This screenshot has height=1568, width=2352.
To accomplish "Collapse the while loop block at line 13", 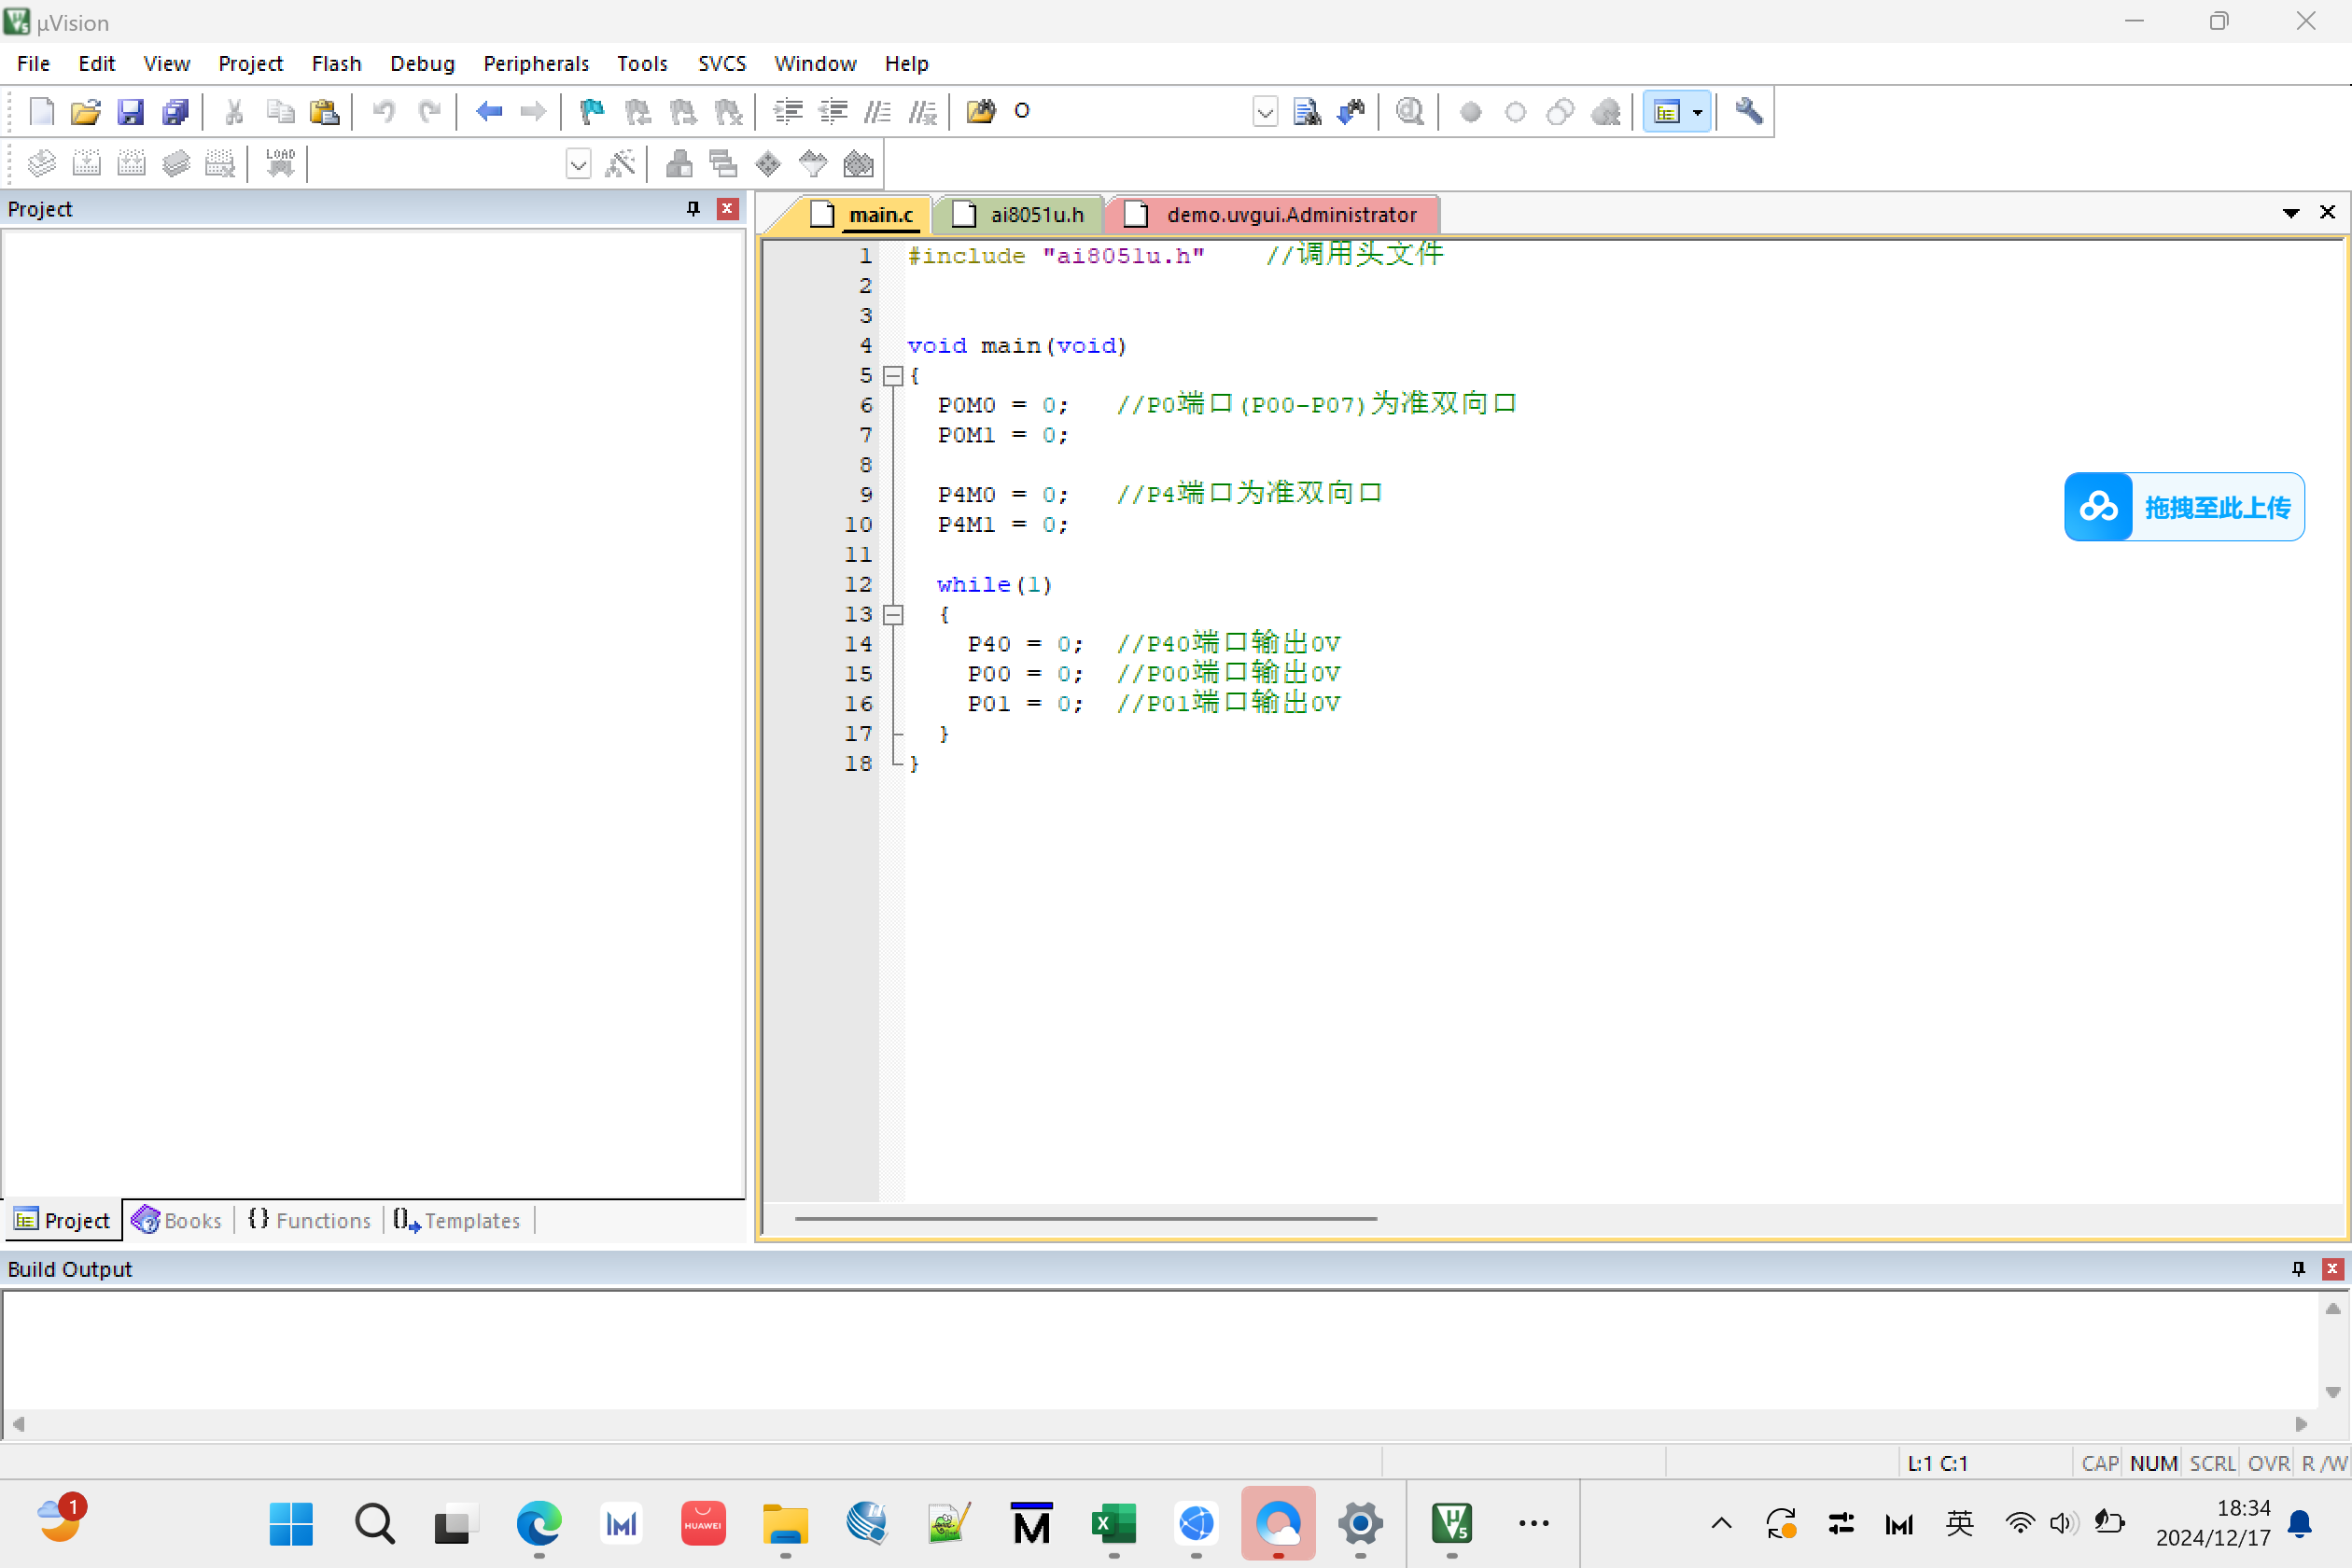I will (x=893, y=615).
